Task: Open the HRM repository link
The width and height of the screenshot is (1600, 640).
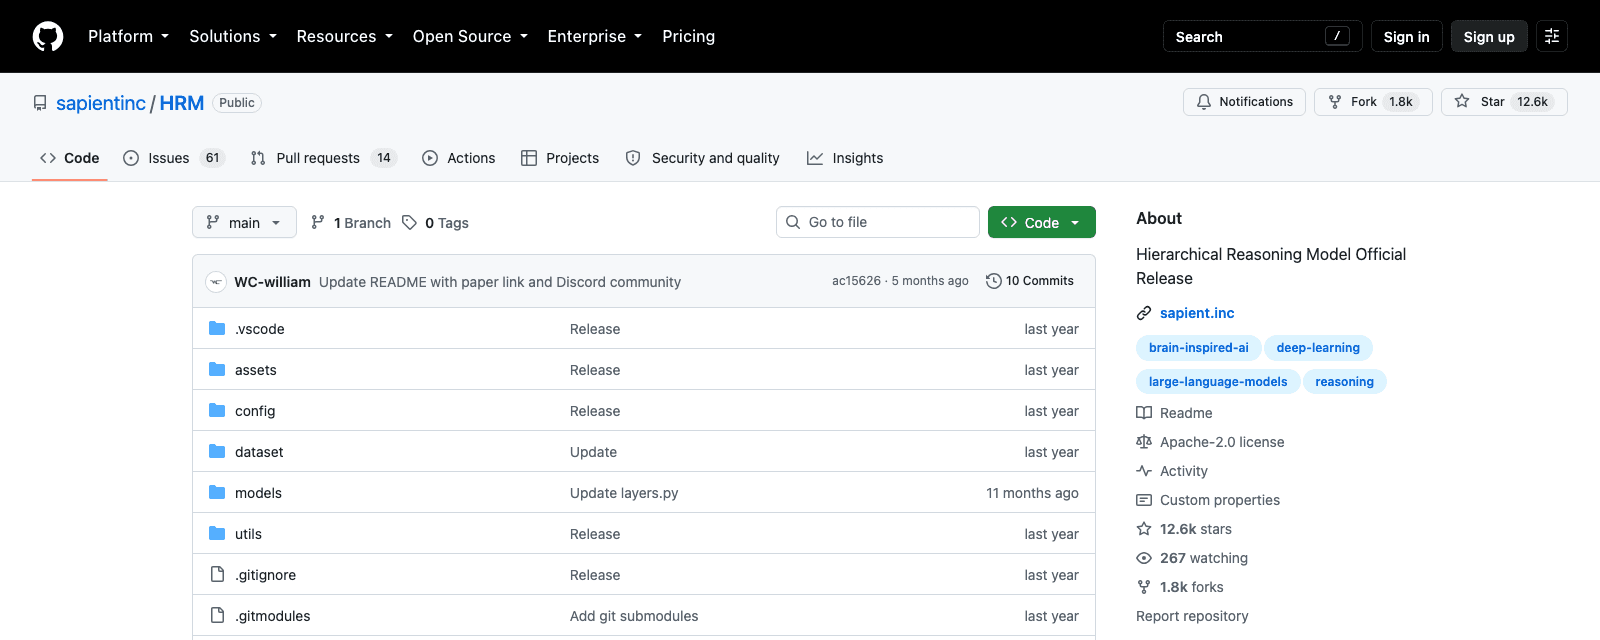Action: point(182,103)
